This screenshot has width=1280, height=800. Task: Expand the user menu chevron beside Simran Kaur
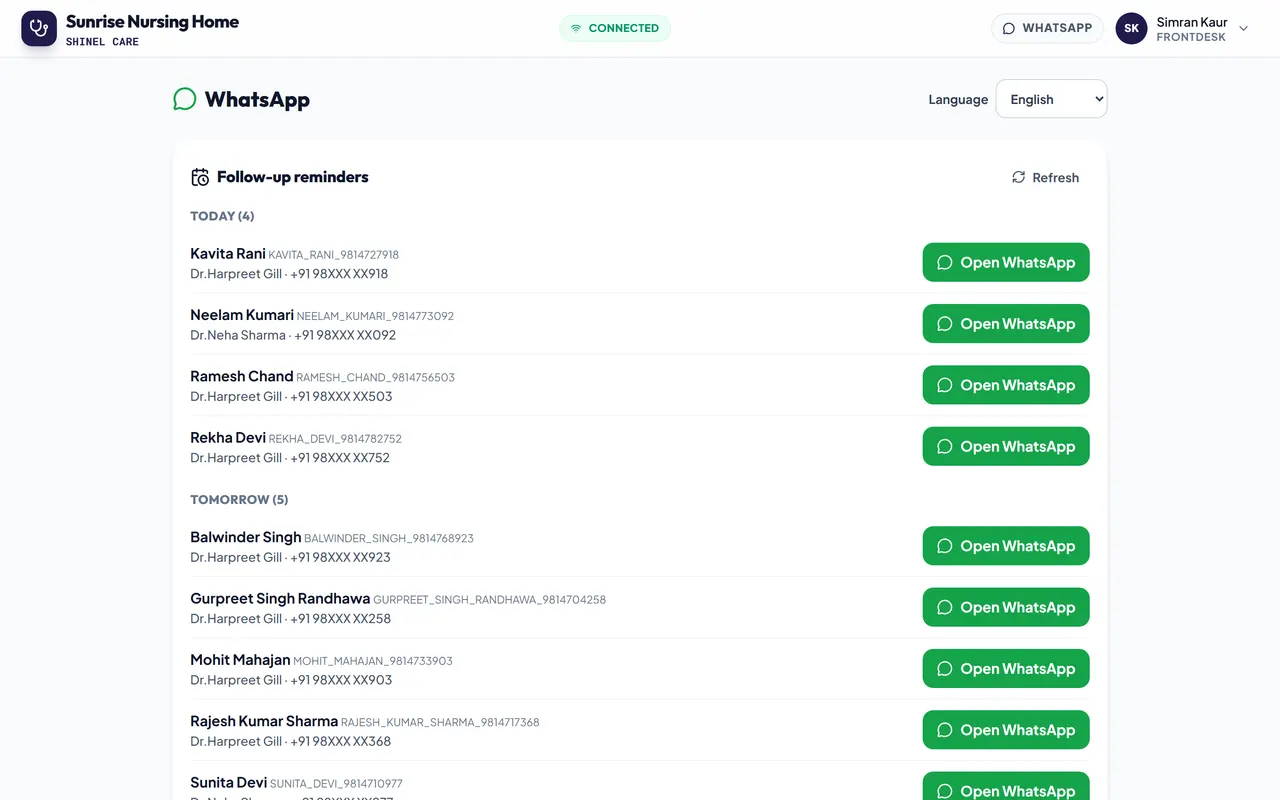click(1244, 29)
